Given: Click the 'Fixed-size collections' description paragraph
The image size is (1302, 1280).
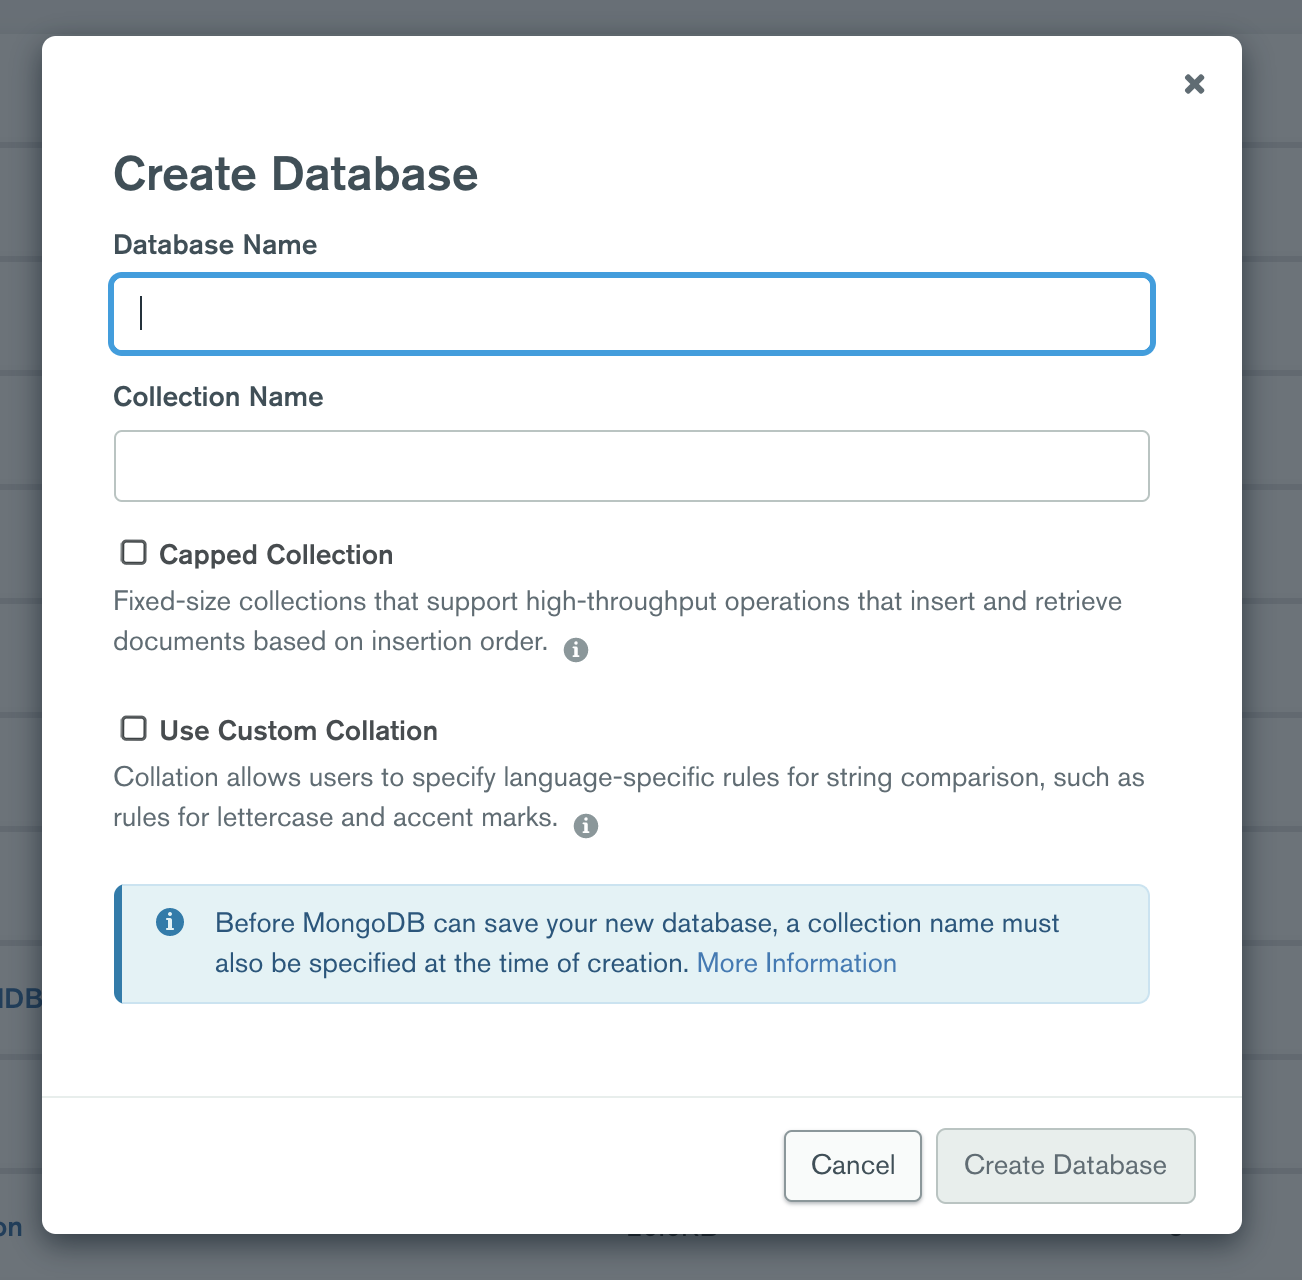Looking at the screenshot, I should coord(618,621).
